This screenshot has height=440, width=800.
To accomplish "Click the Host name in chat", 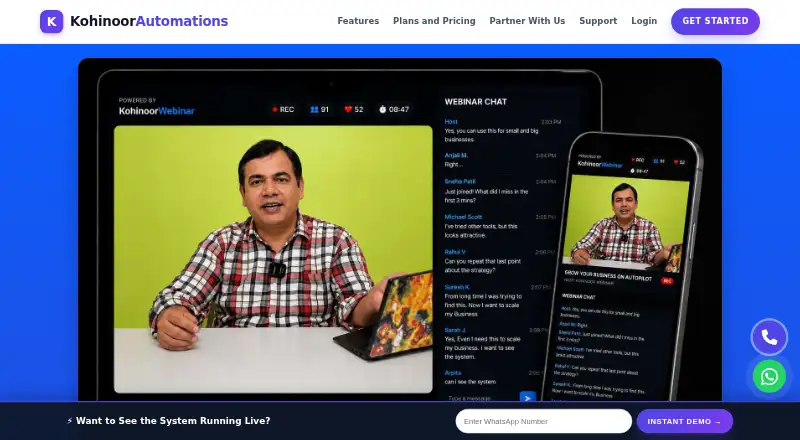I will [x=451, y=122].
